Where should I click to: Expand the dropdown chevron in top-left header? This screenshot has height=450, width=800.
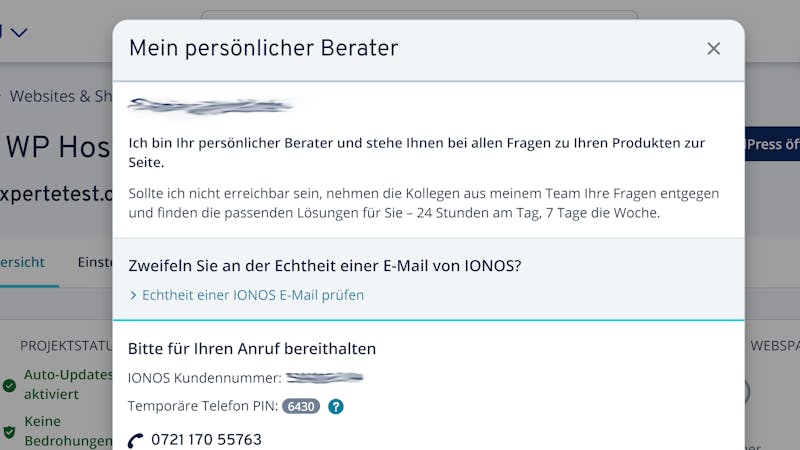click(19, 33)
